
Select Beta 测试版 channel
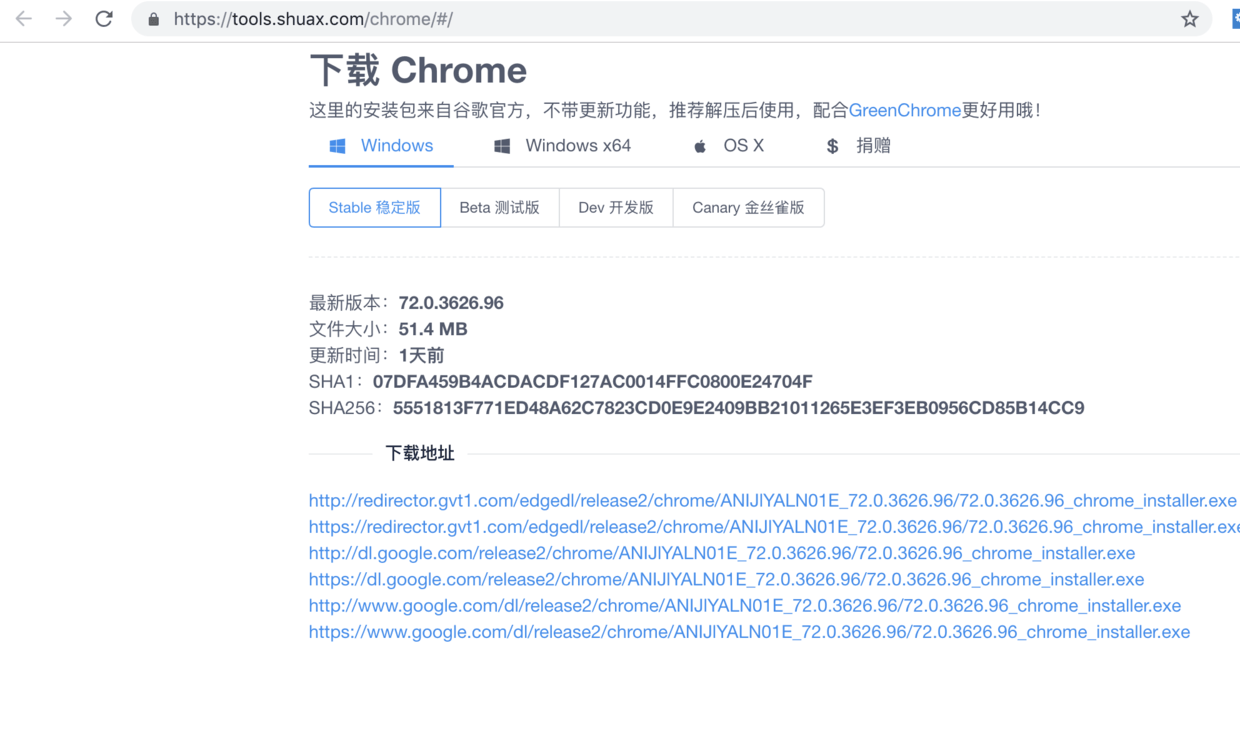click(500, 208)
